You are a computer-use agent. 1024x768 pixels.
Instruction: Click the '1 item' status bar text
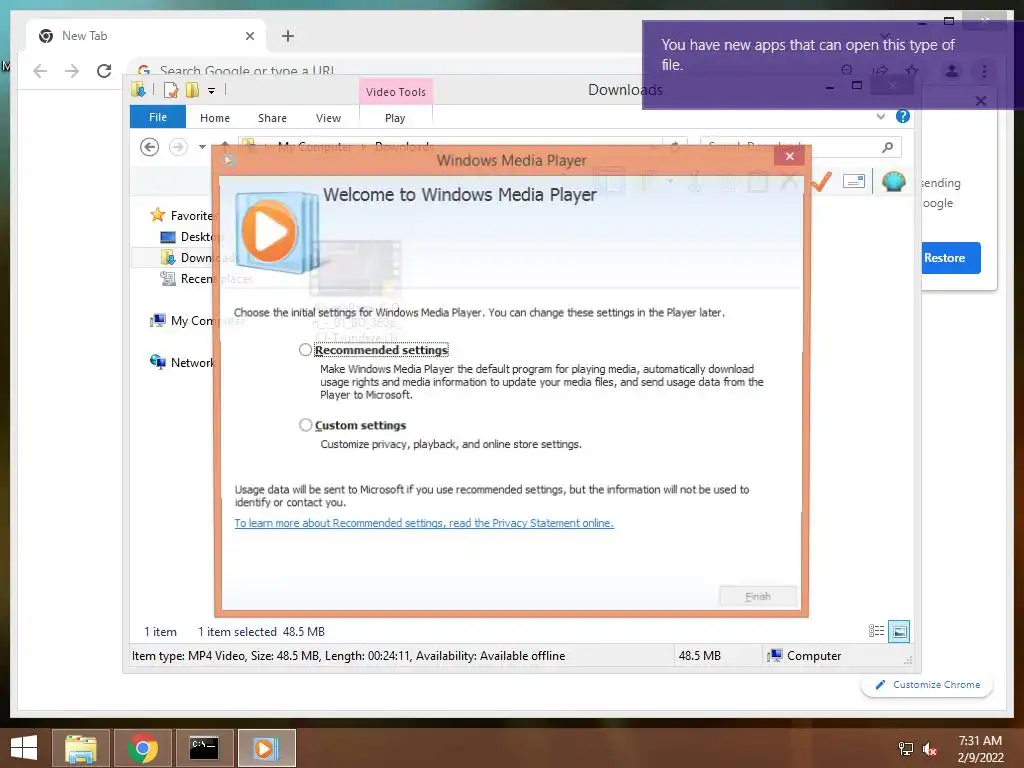[160, 632]
